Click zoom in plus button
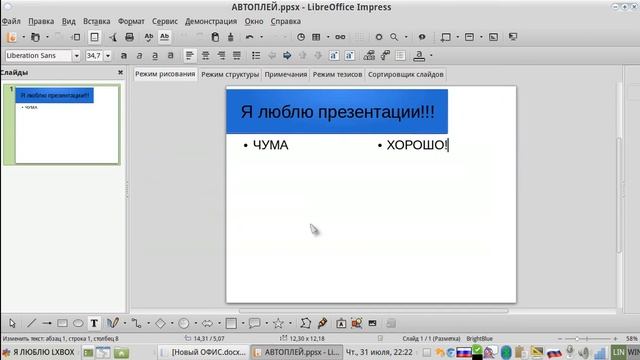Screen dimensions: 640x360 [x=615, y=339]
